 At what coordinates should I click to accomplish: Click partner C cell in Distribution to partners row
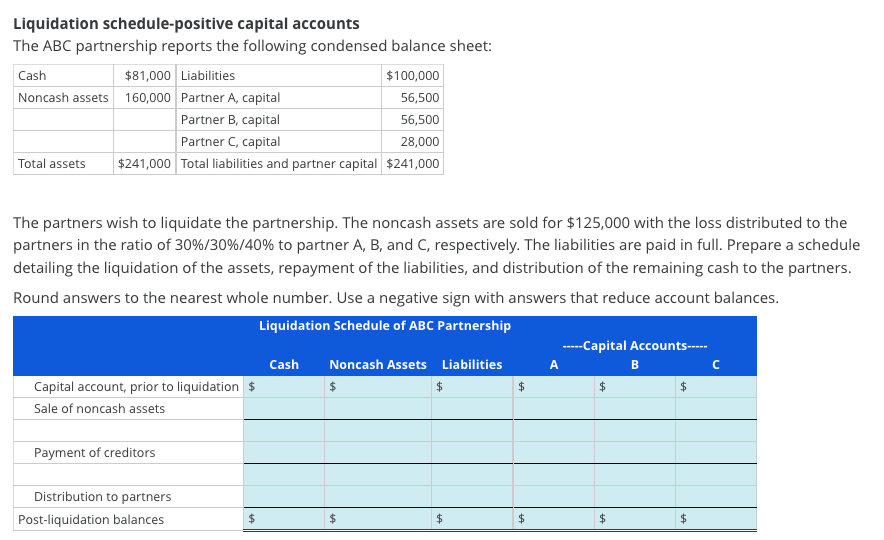coord(716,497)
